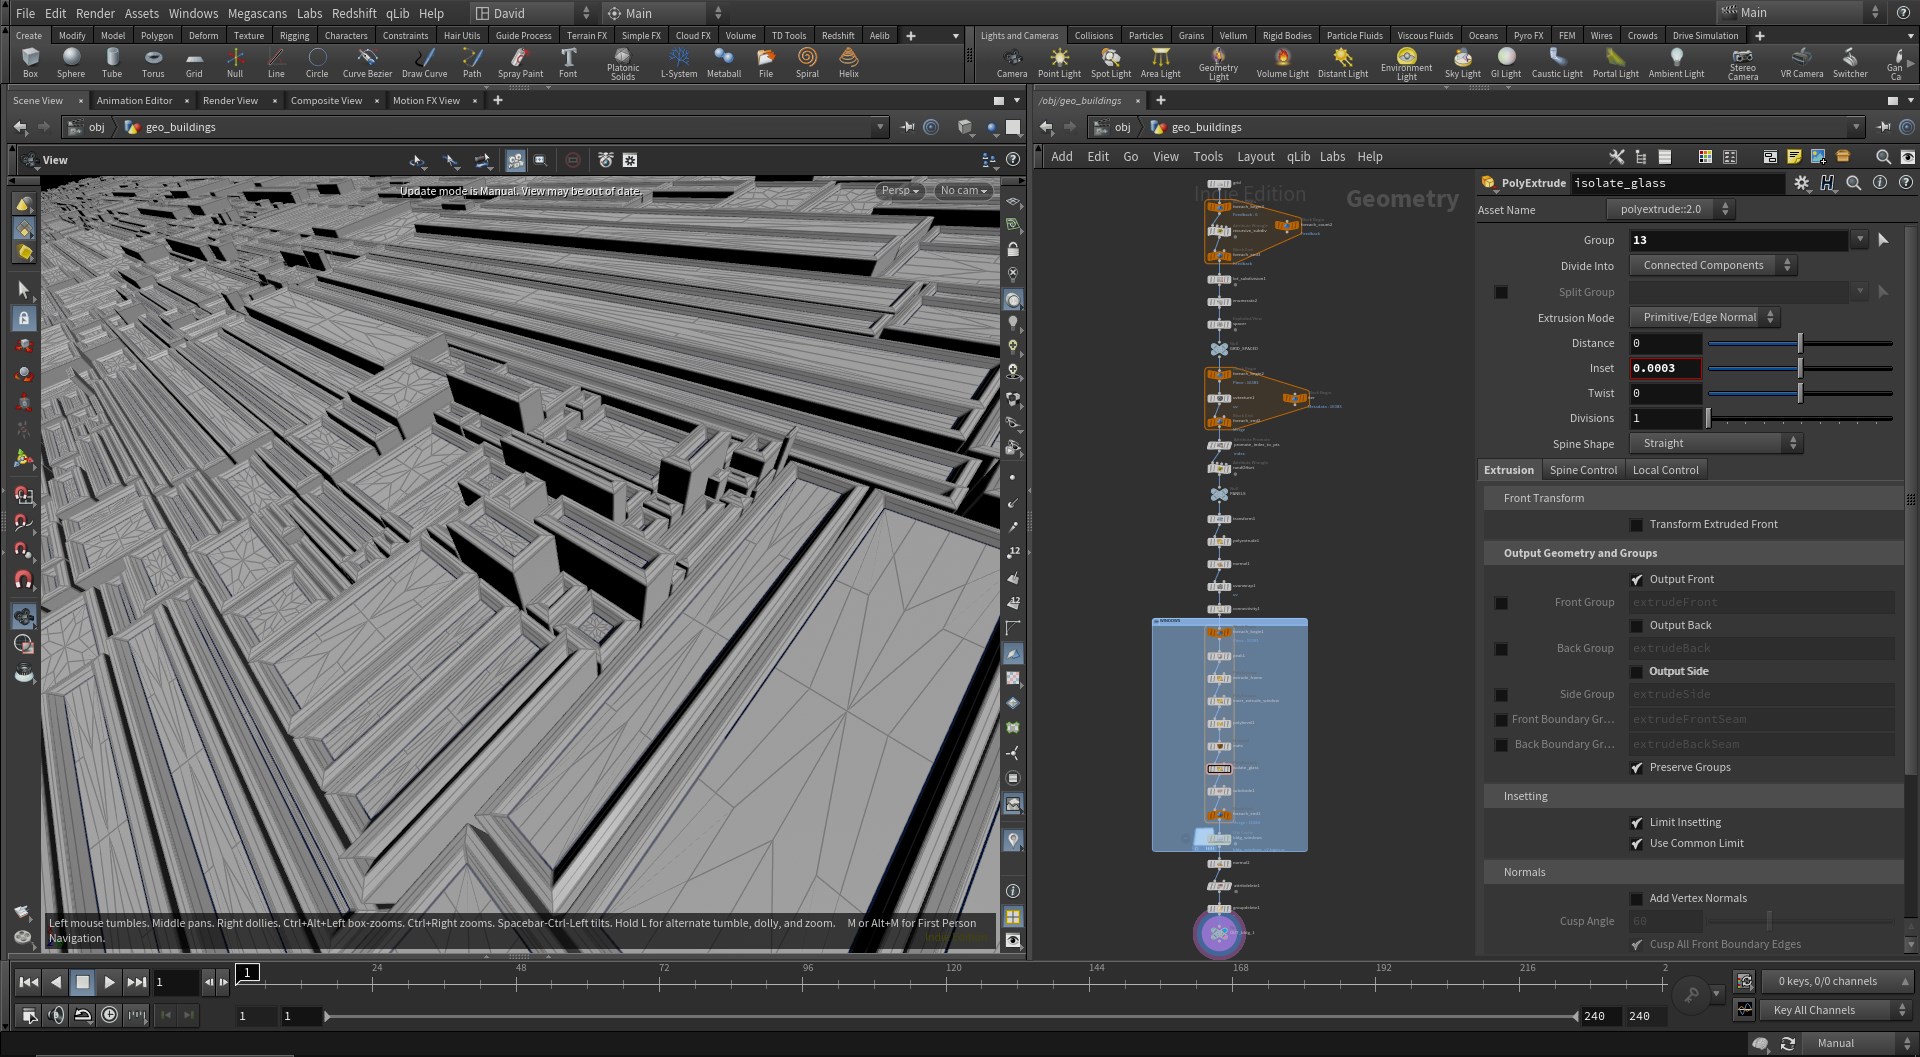Select the L-System shelf tool
Viewport: 1920px width, 1057px height.
tap(679, 62)
